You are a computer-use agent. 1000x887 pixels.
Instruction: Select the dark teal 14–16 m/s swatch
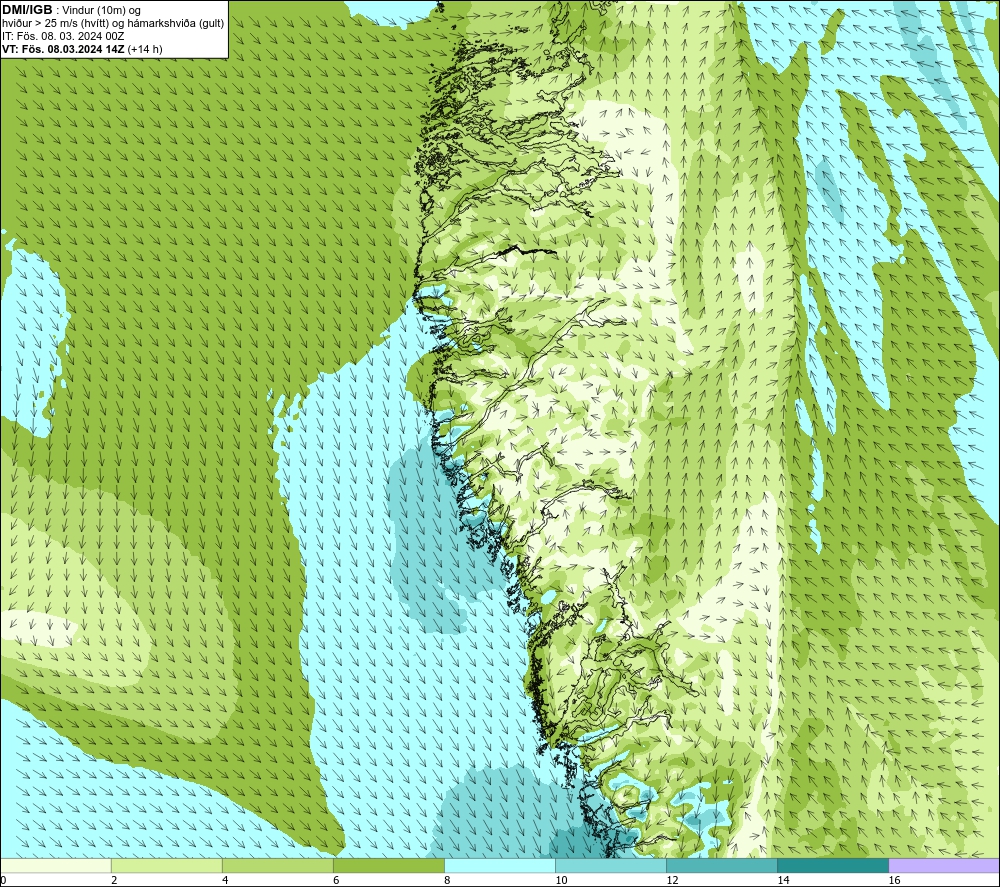833,866
